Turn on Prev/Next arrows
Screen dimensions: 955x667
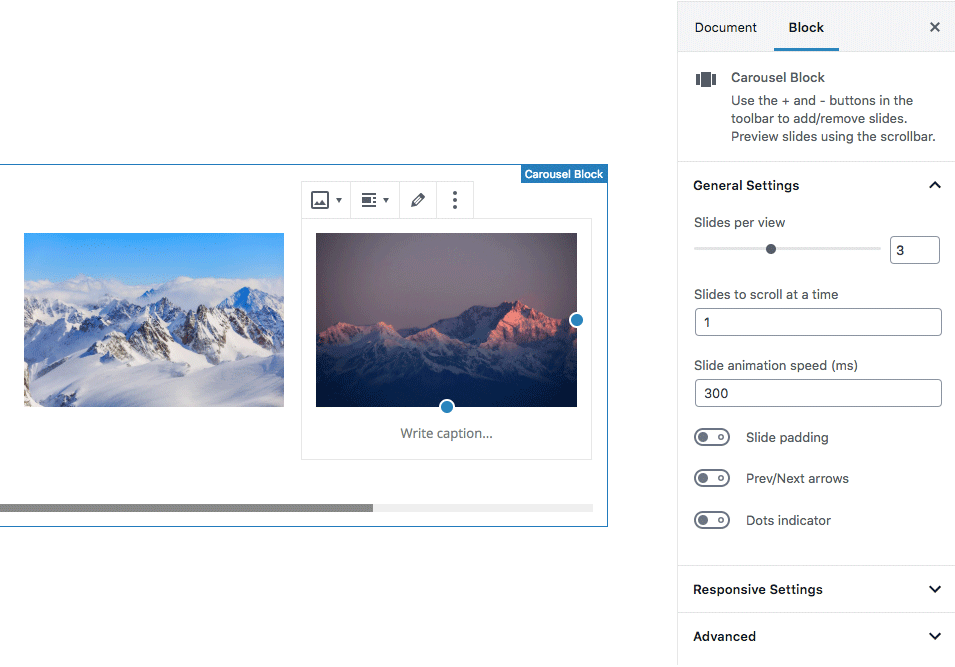tap(712, 478)
